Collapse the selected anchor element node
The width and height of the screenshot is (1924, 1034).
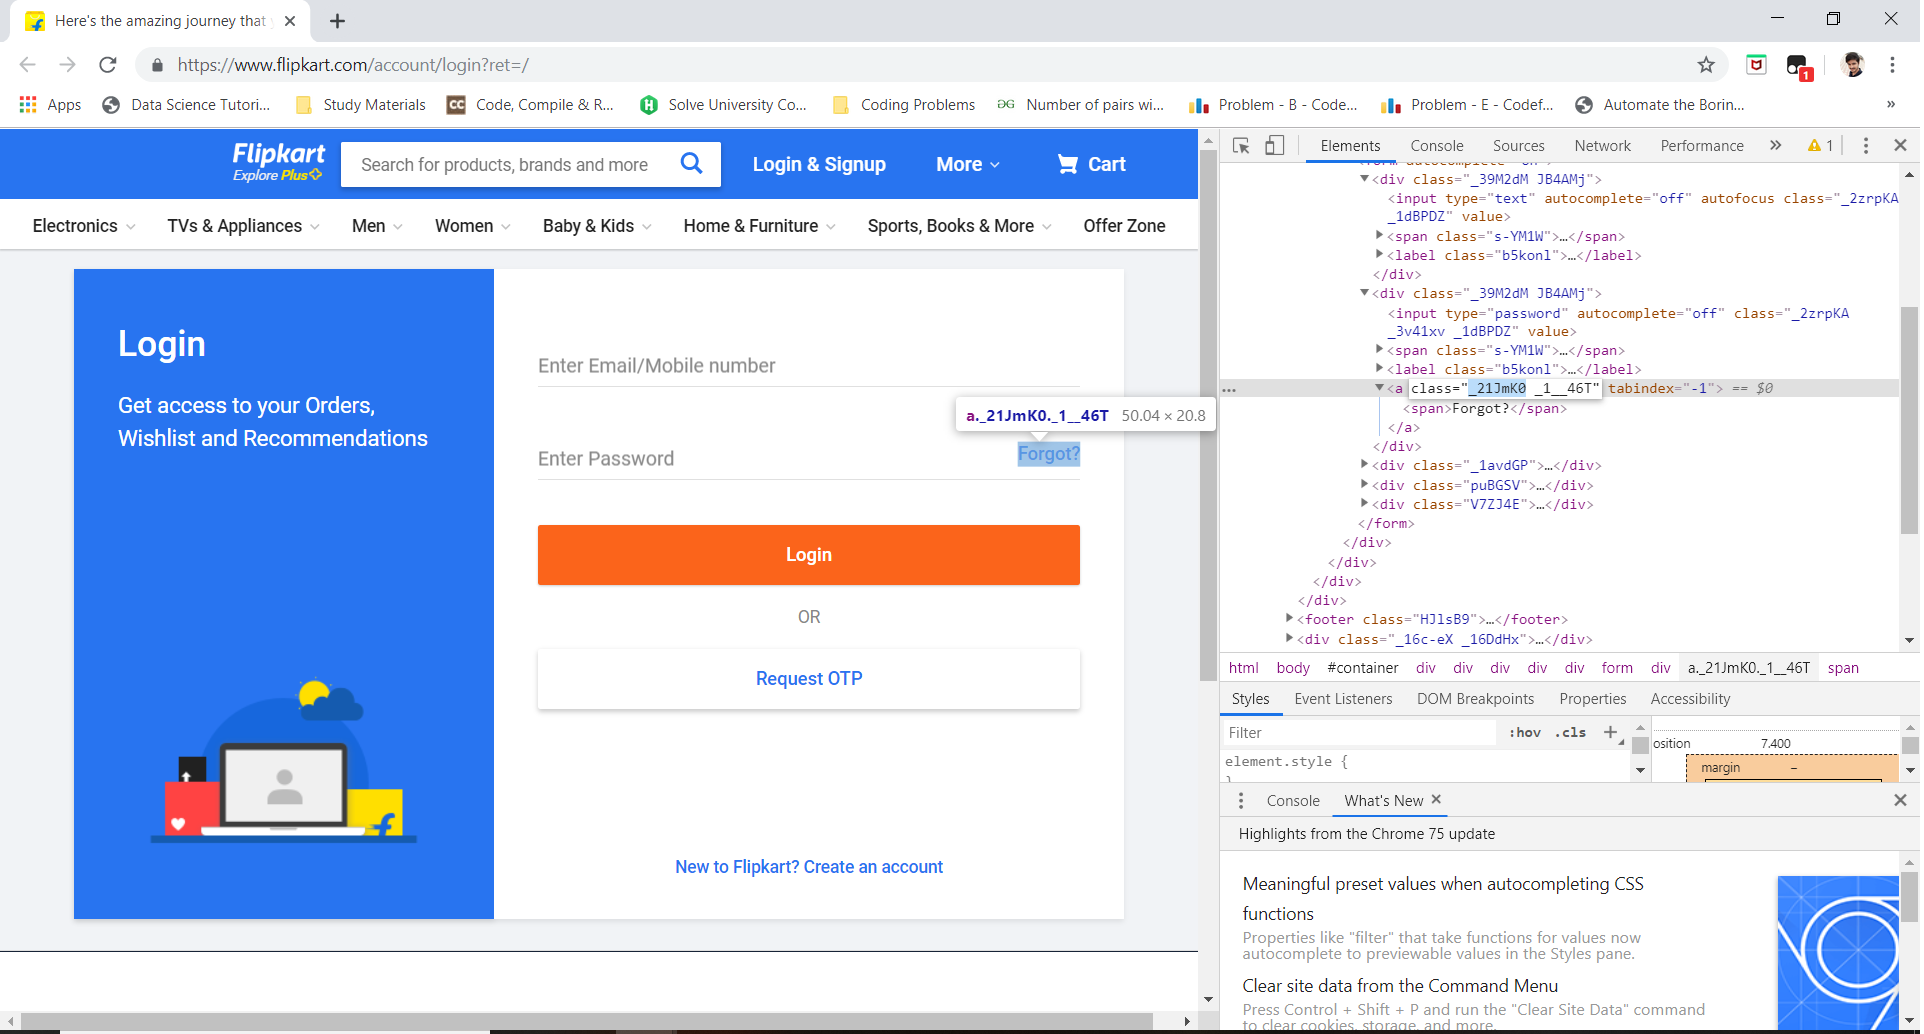tap(1379, 388)
